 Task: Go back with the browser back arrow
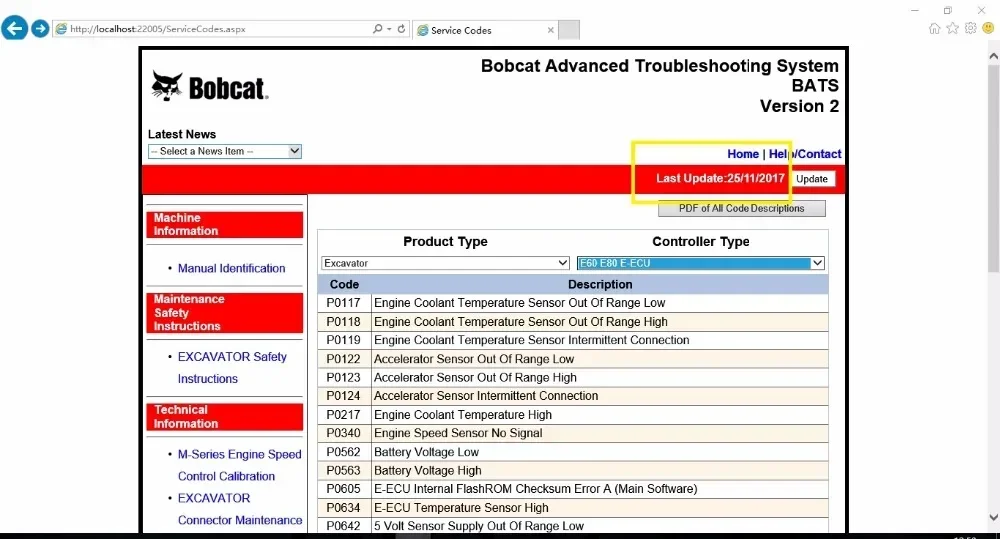coord(15,29)
